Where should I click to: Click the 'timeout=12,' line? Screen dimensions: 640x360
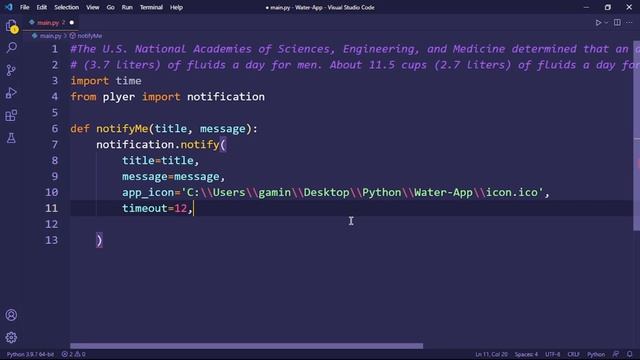(157, 208)
